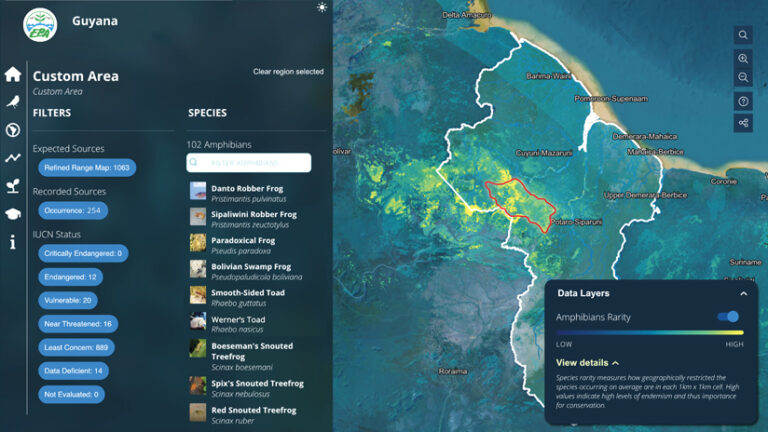Filter by Data Deficient: 14
Image resolution: width=768 pixels, height=432 pixels.
pos(73,371)
